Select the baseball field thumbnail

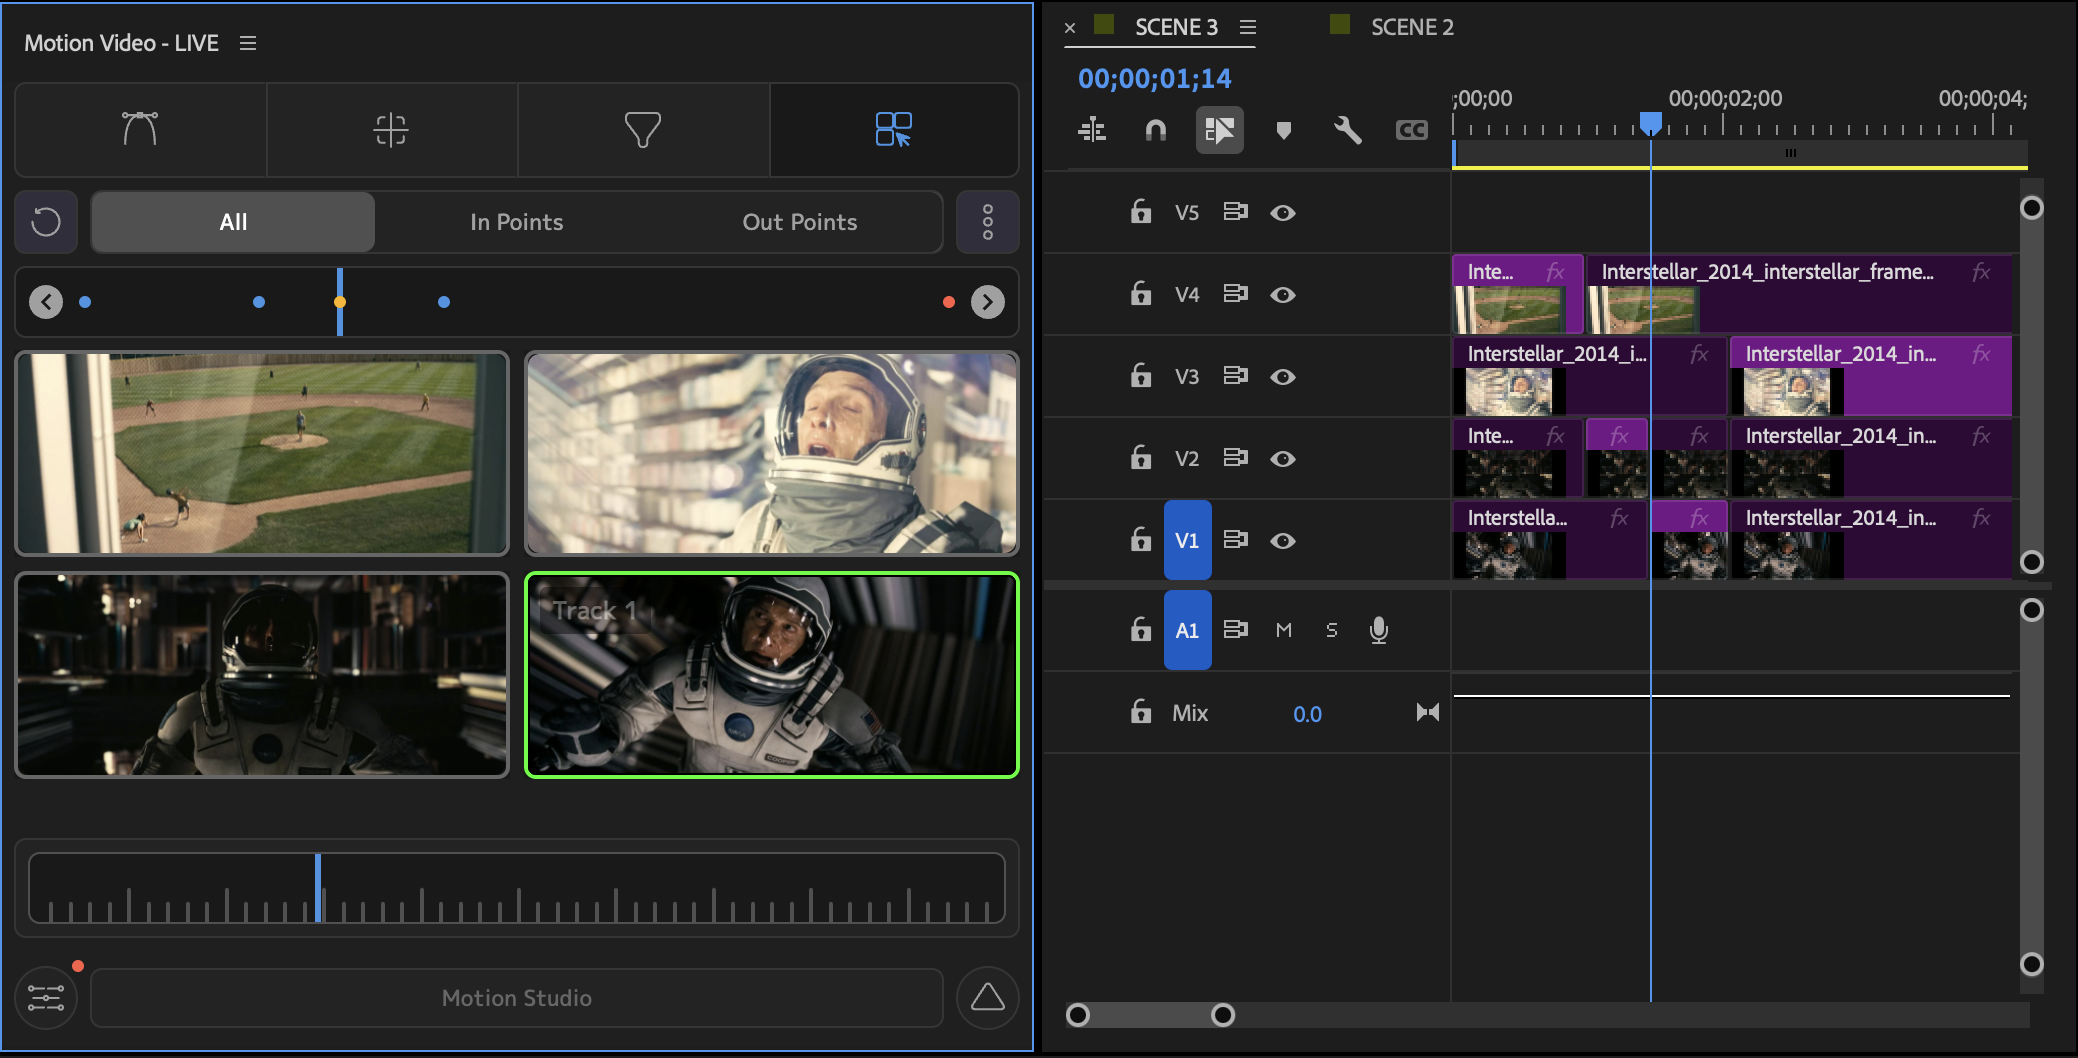(262, 453)
